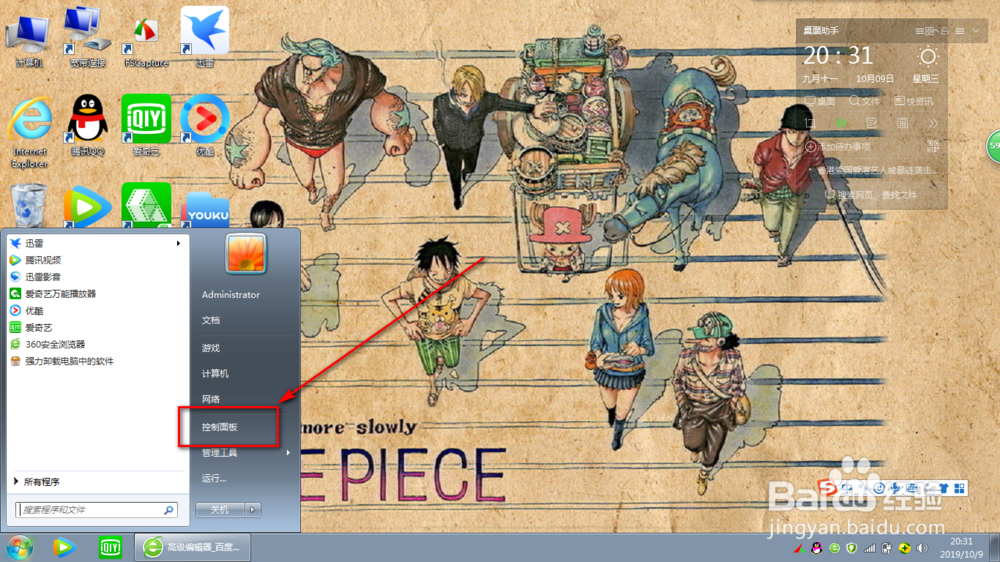Open Tencent Video pinned on taskbar
The height and width of the screenshot is (562, 1000).
(x=63, y=547)
